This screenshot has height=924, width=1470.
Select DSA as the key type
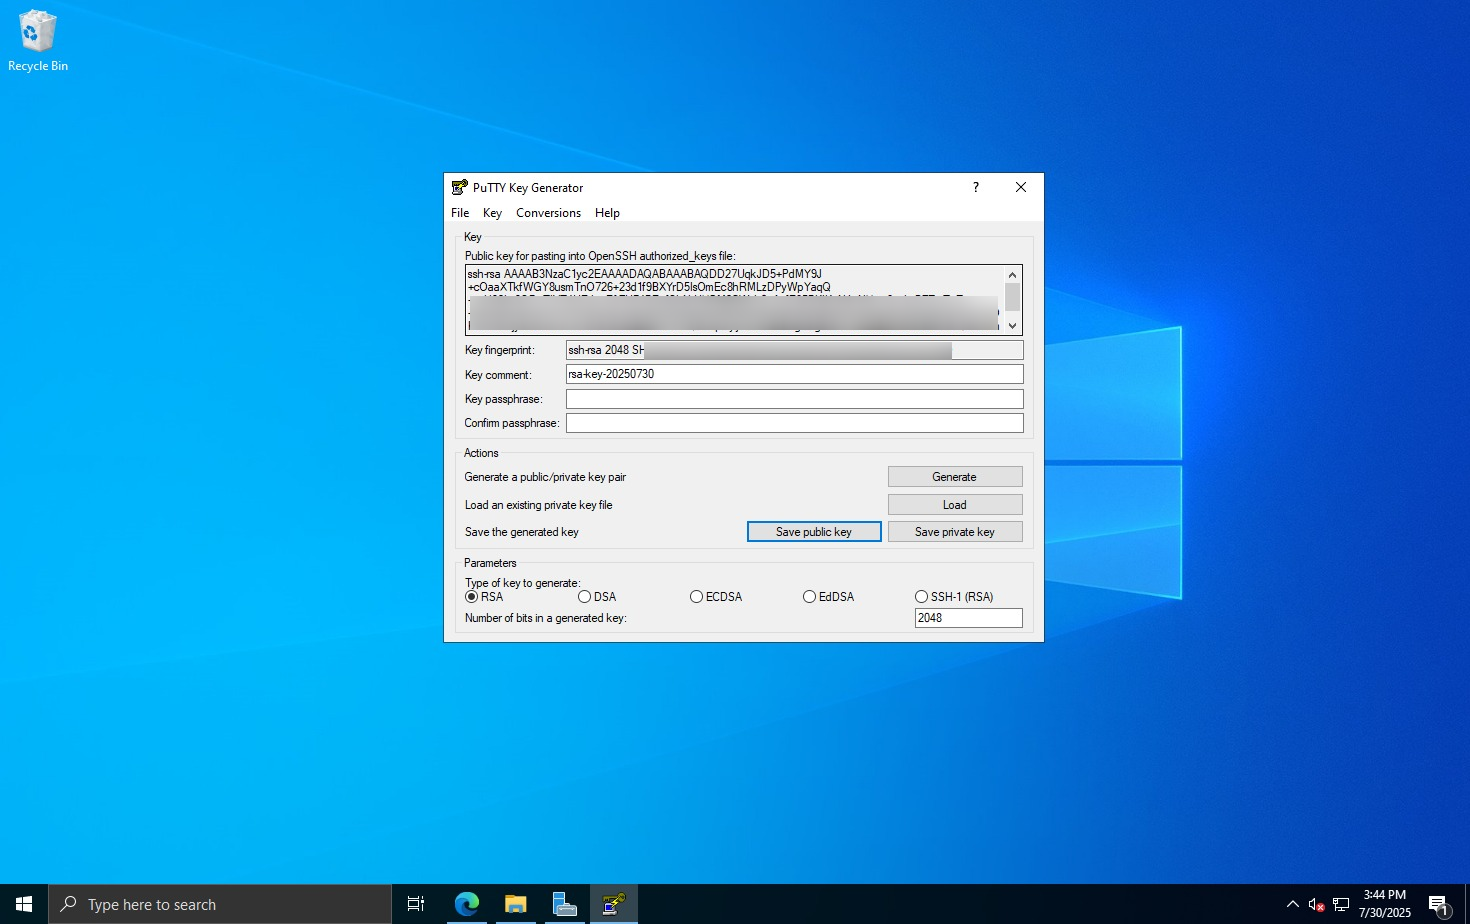click(583, 596)
